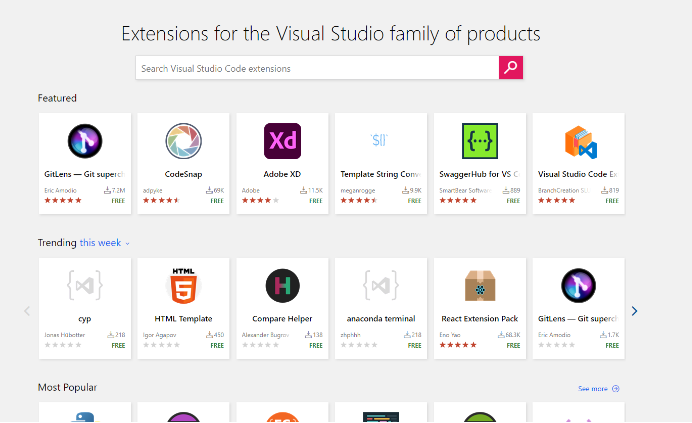Click publisher name meganrogge

click(357, 190)
